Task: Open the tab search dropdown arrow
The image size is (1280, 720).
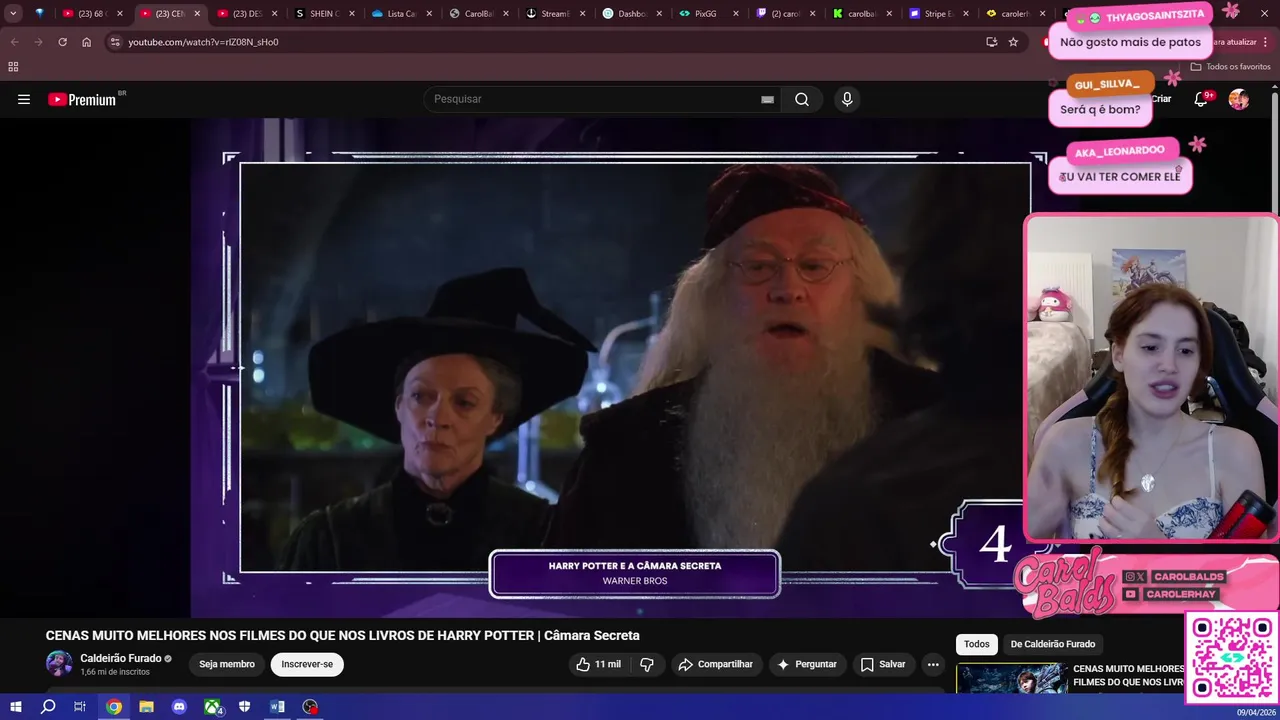Action: (13, 14)
